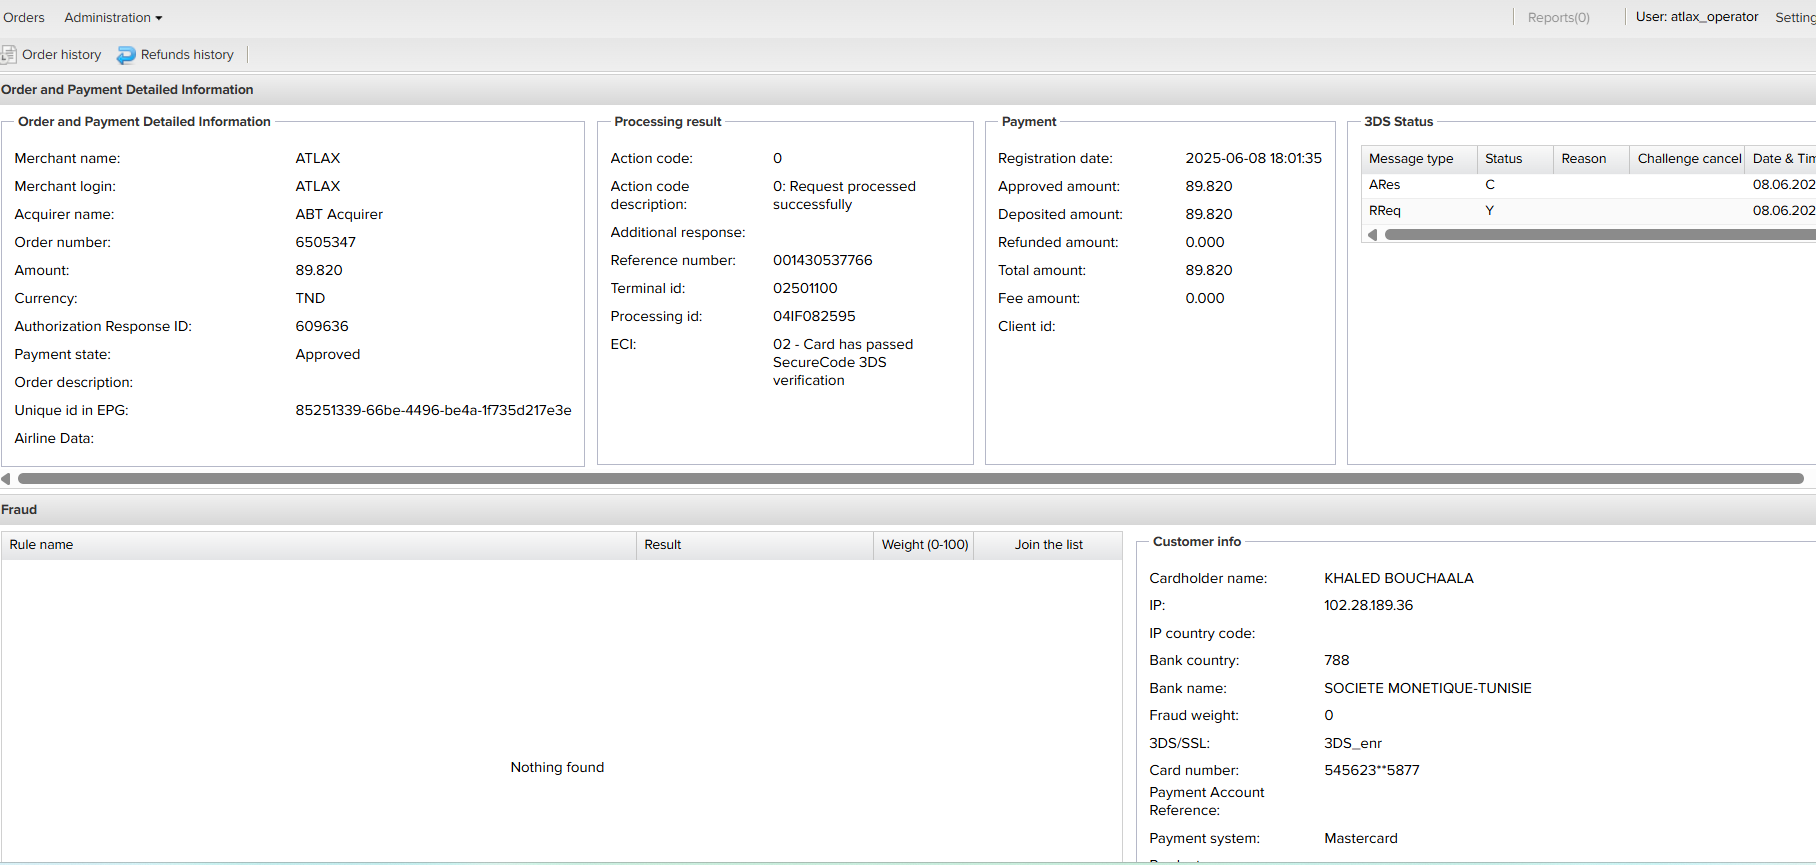Image resolution: width=1816 pixels, height=865 pixels.
Task: Open the Administration dropdown menu
Action: tap(113, 18)
